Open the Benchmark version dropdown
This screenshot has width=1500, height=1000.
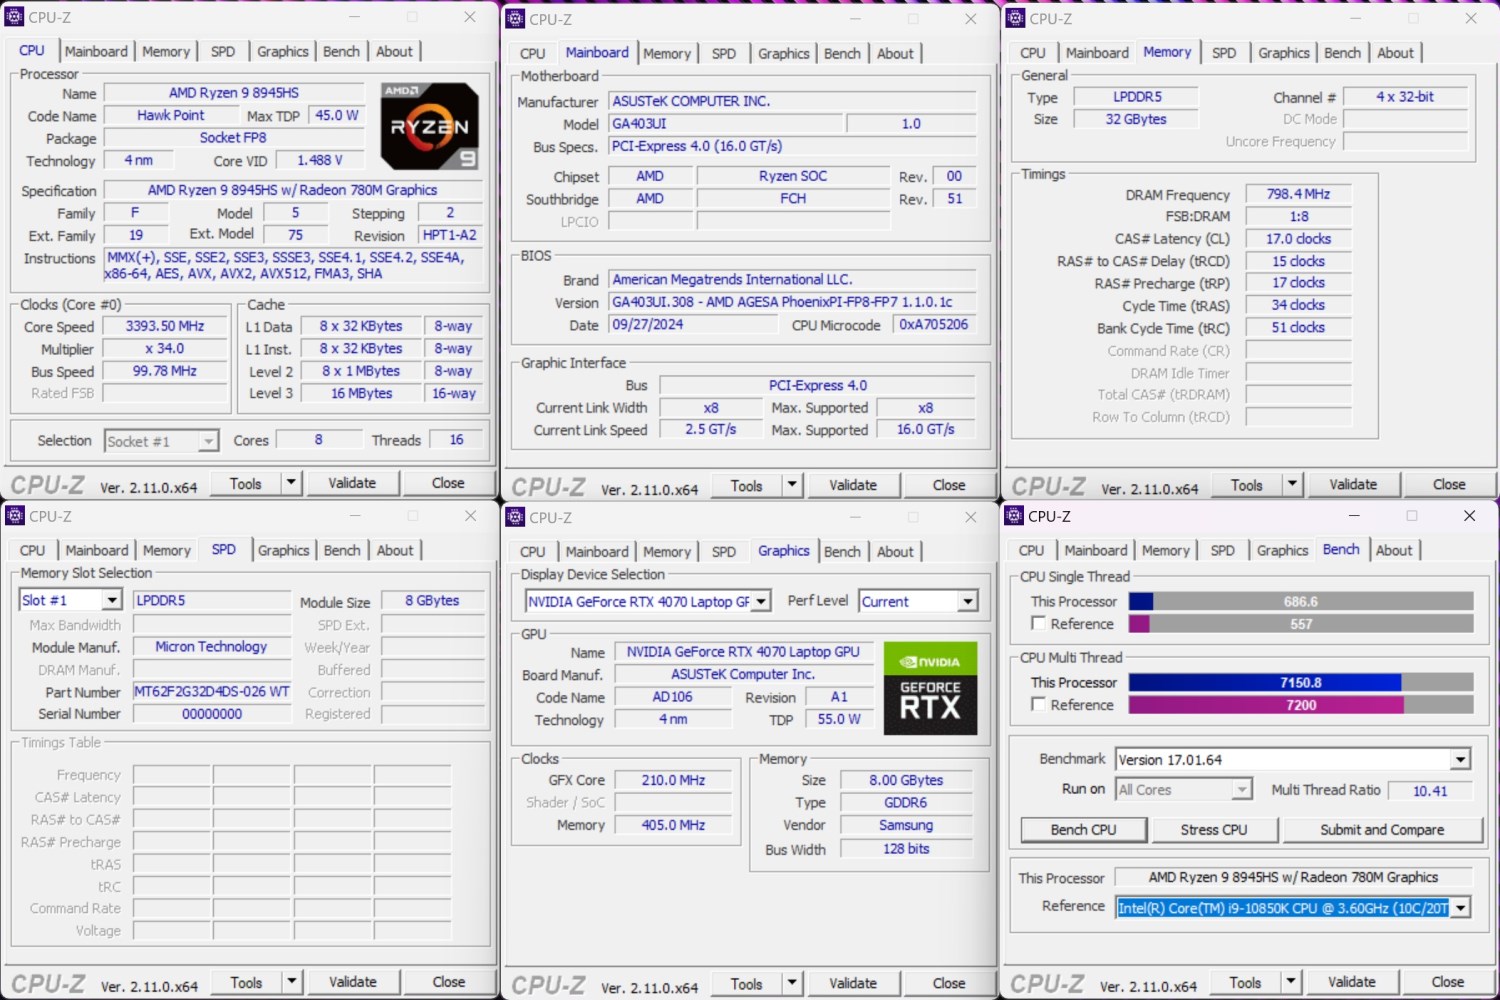pos(1460,760)
